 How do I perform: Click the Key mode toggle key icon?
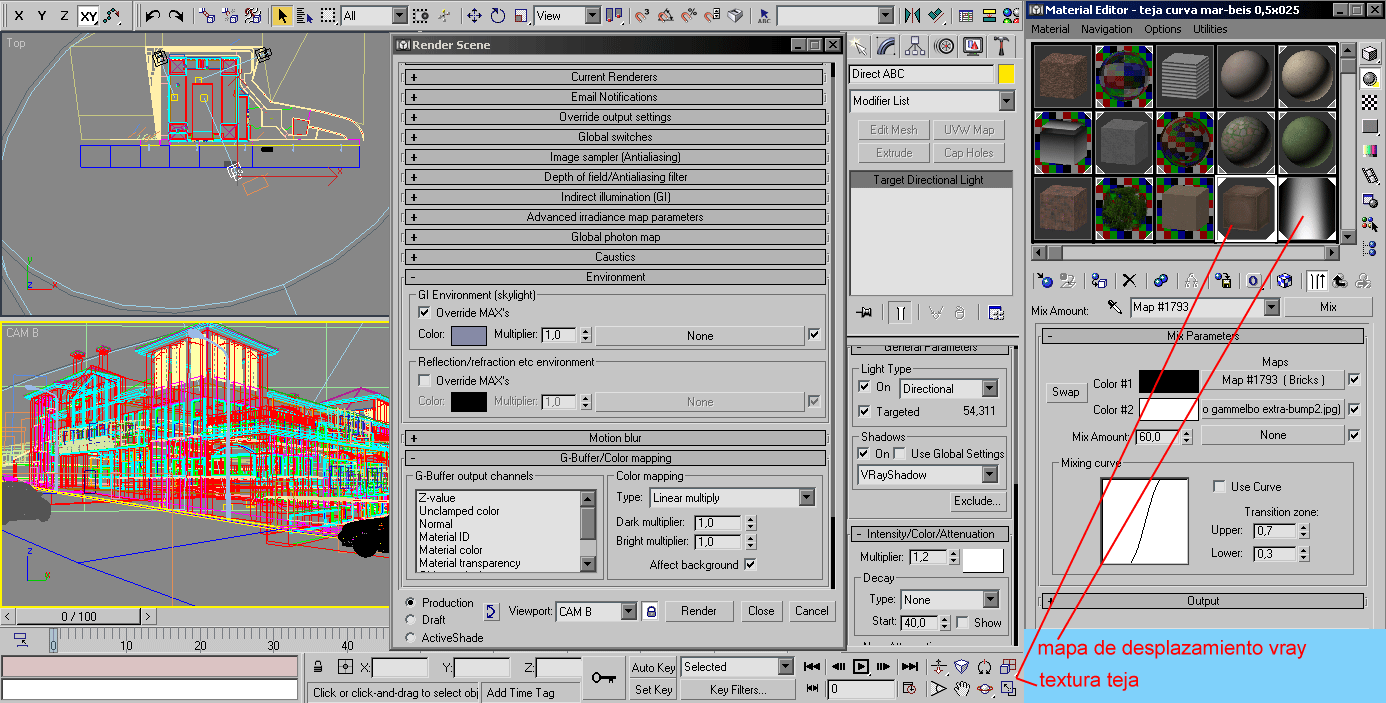point(603,678)
